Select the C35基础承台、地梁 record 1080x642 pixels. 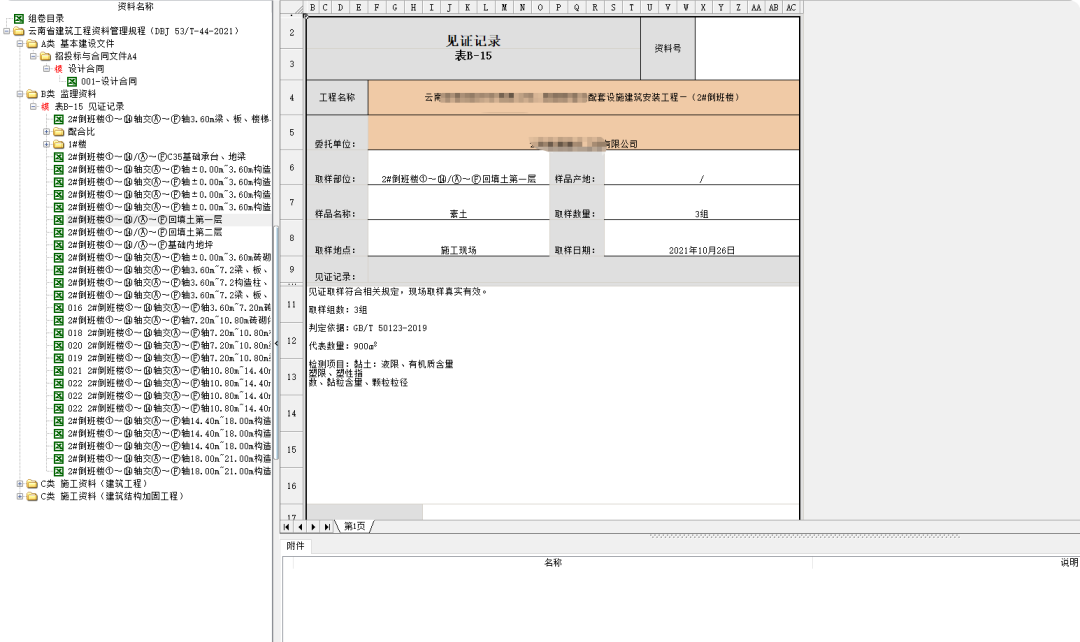(x=156, y=157)
